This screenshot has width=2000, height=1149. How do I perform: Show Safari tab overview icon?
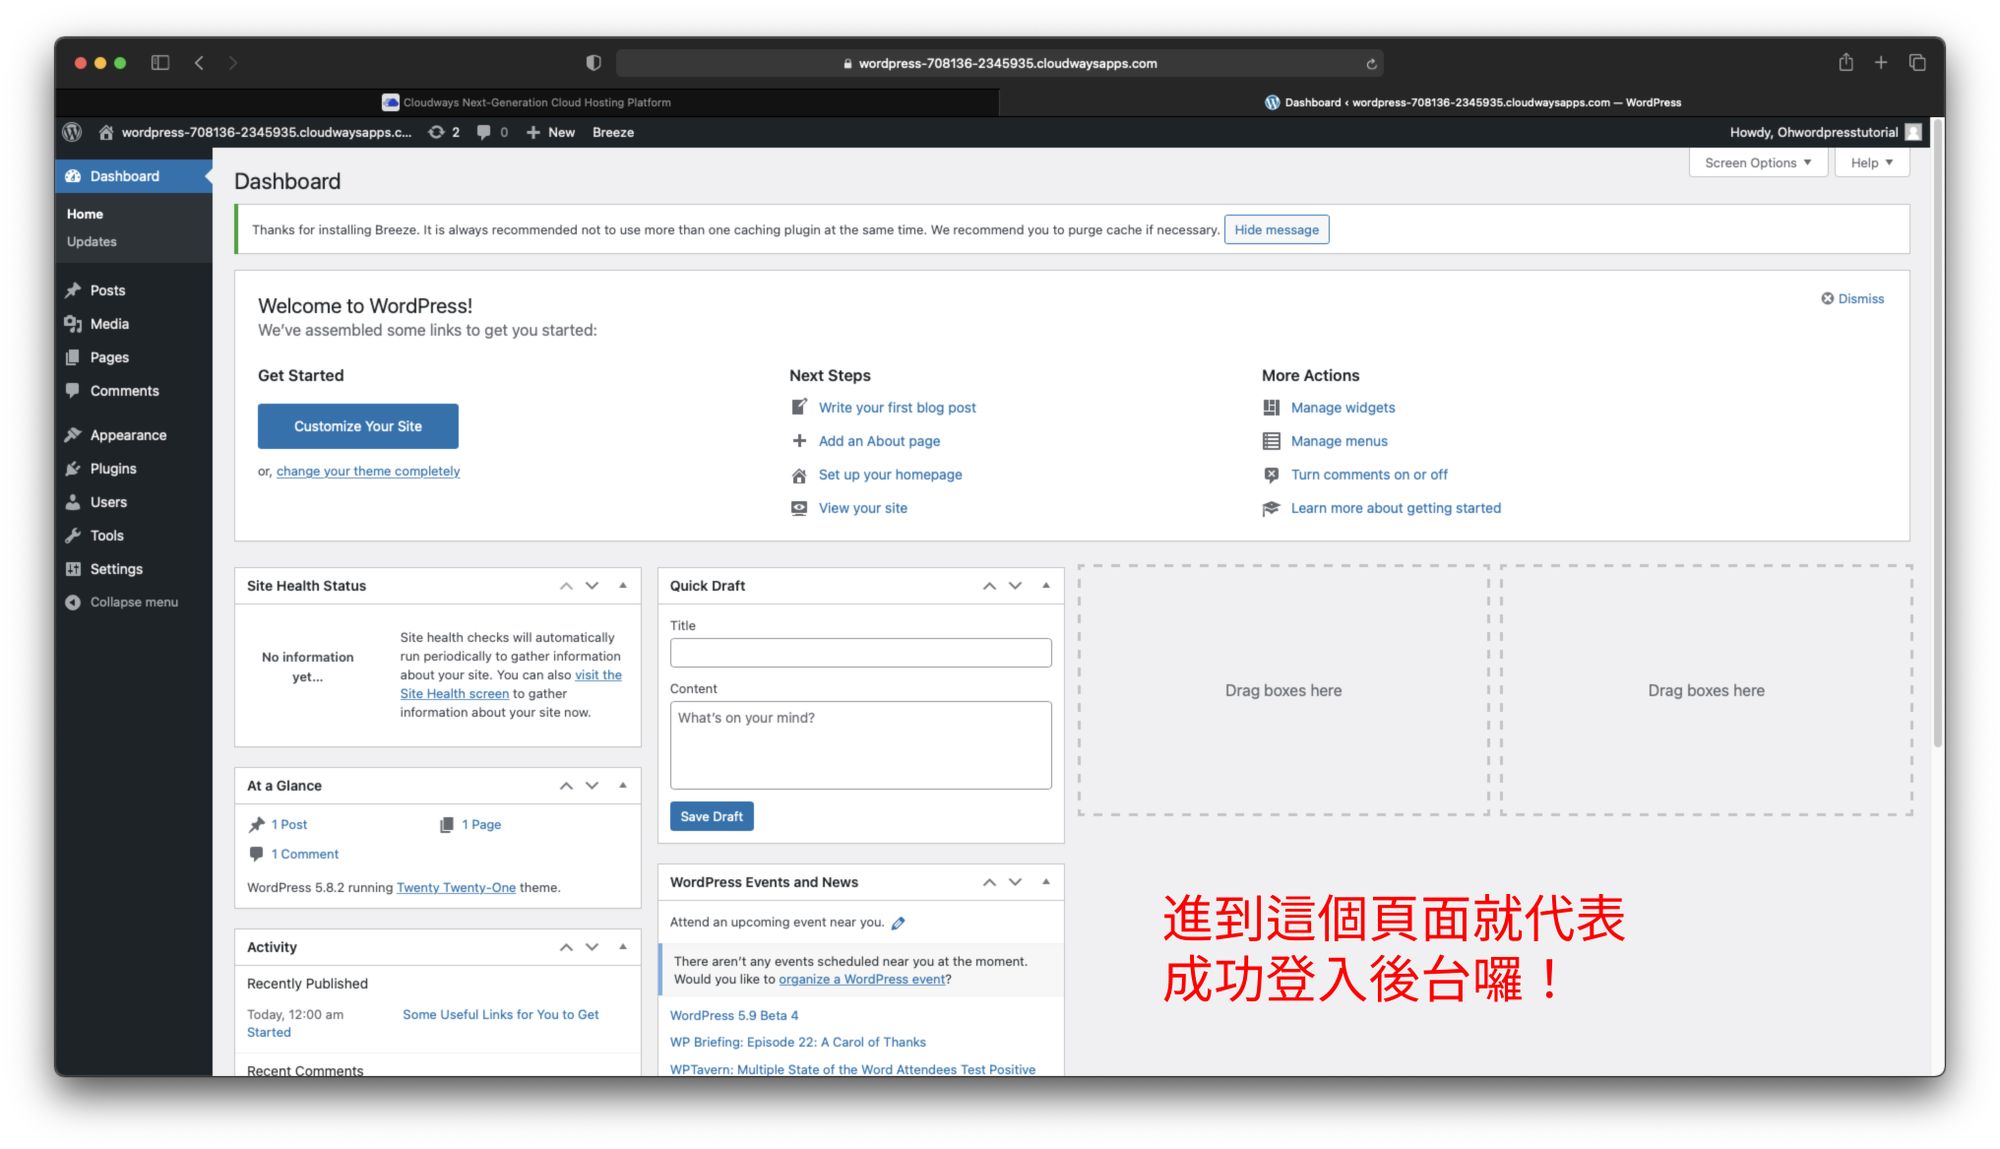(x=1917, y=62)
